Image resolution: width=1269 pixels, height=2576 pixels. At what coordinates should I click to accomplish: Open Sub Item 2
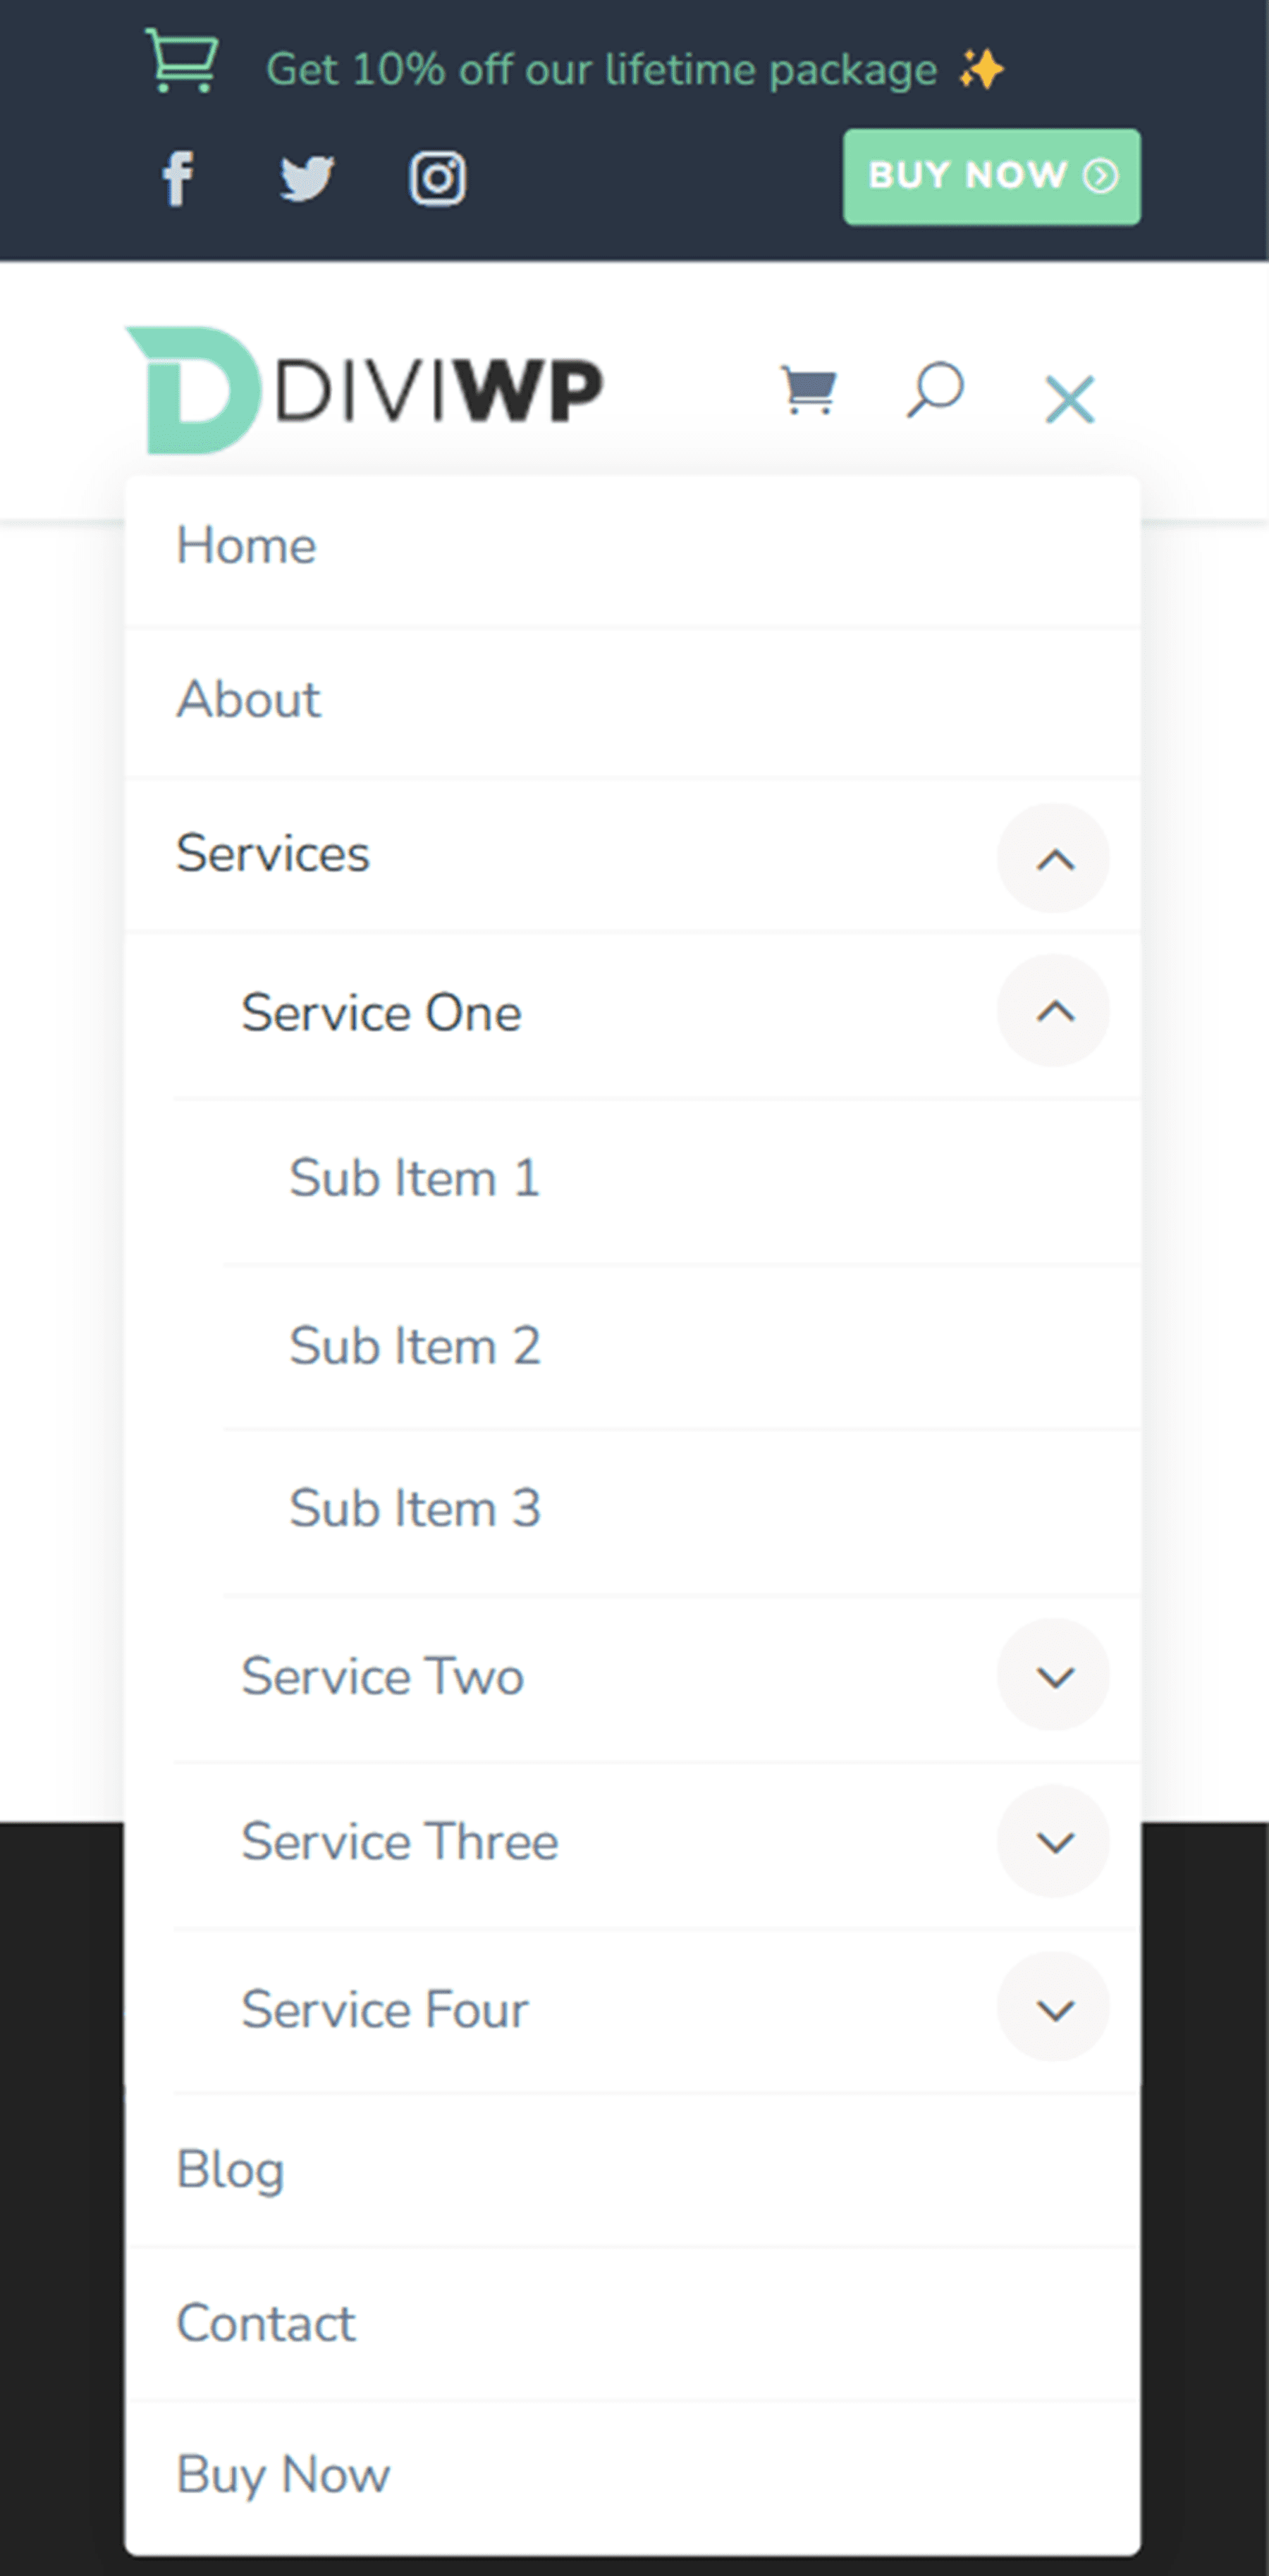[x=415, y=1346]
